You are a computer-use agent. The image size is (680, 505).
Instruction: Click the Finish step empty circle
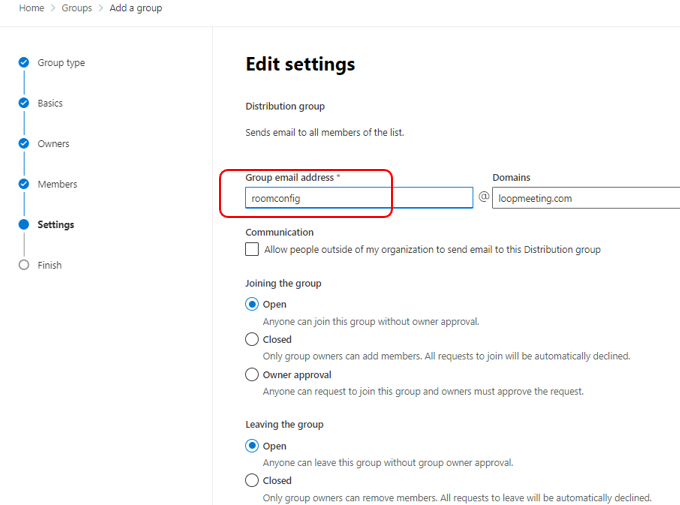[x=24, y=265]
